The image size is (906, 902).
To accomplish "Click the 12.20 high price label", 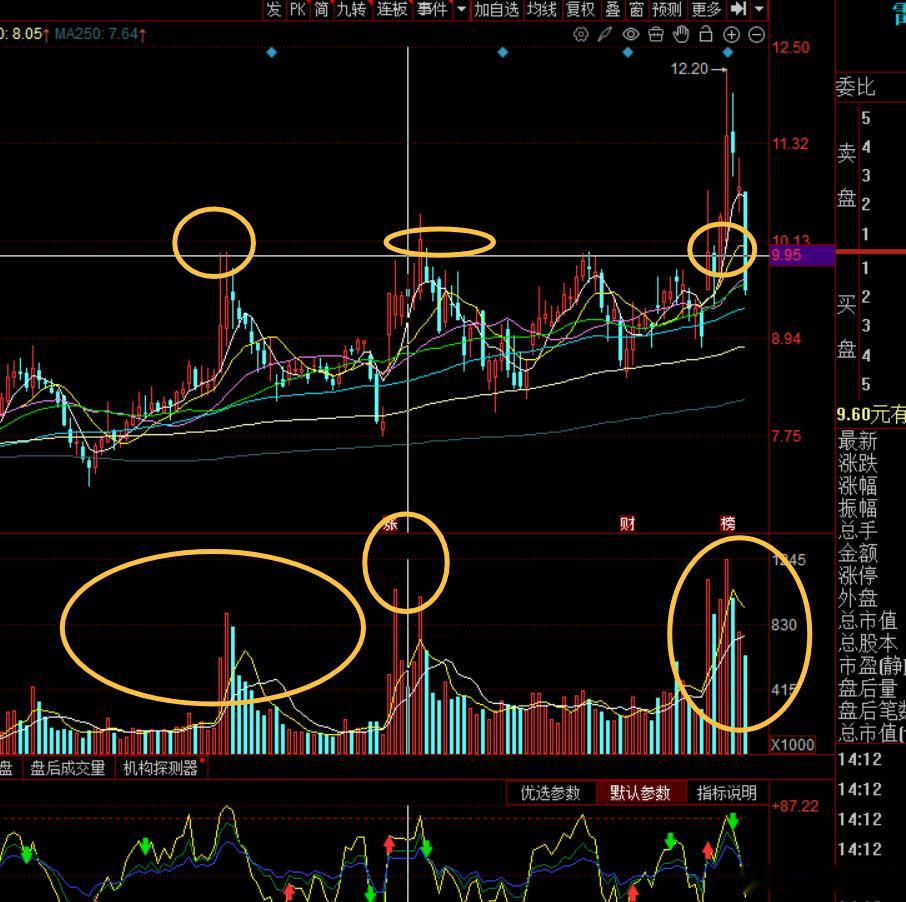I will (x=689, y=69).
